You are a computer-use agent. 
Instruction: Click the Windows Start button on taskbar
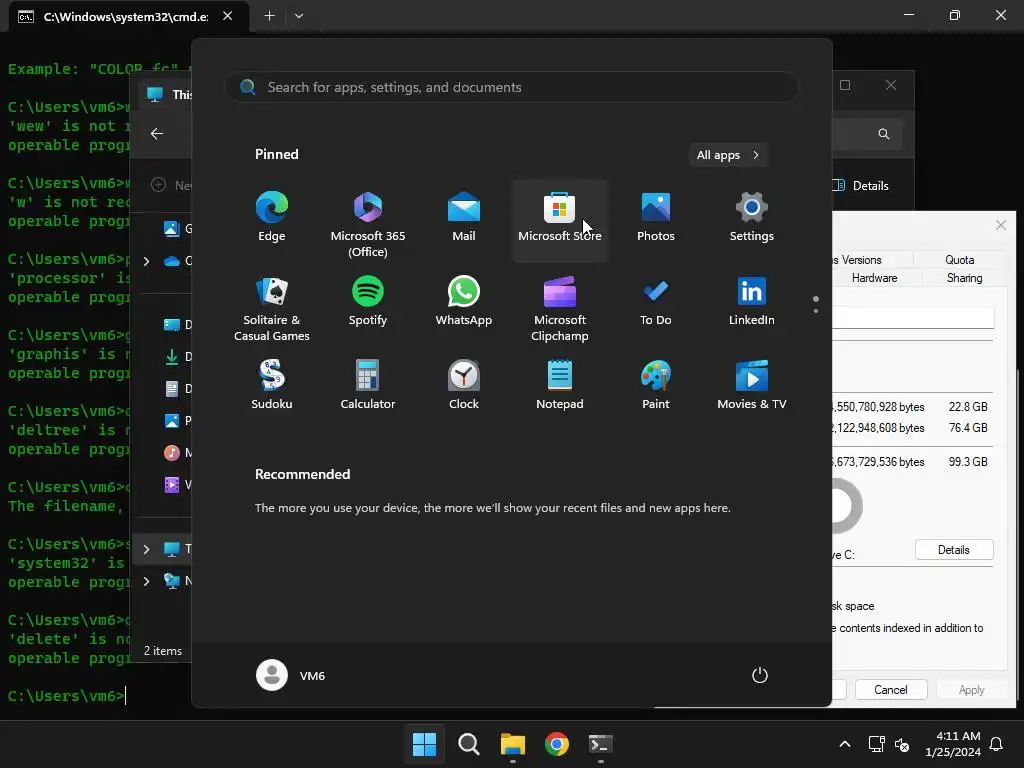424,744
